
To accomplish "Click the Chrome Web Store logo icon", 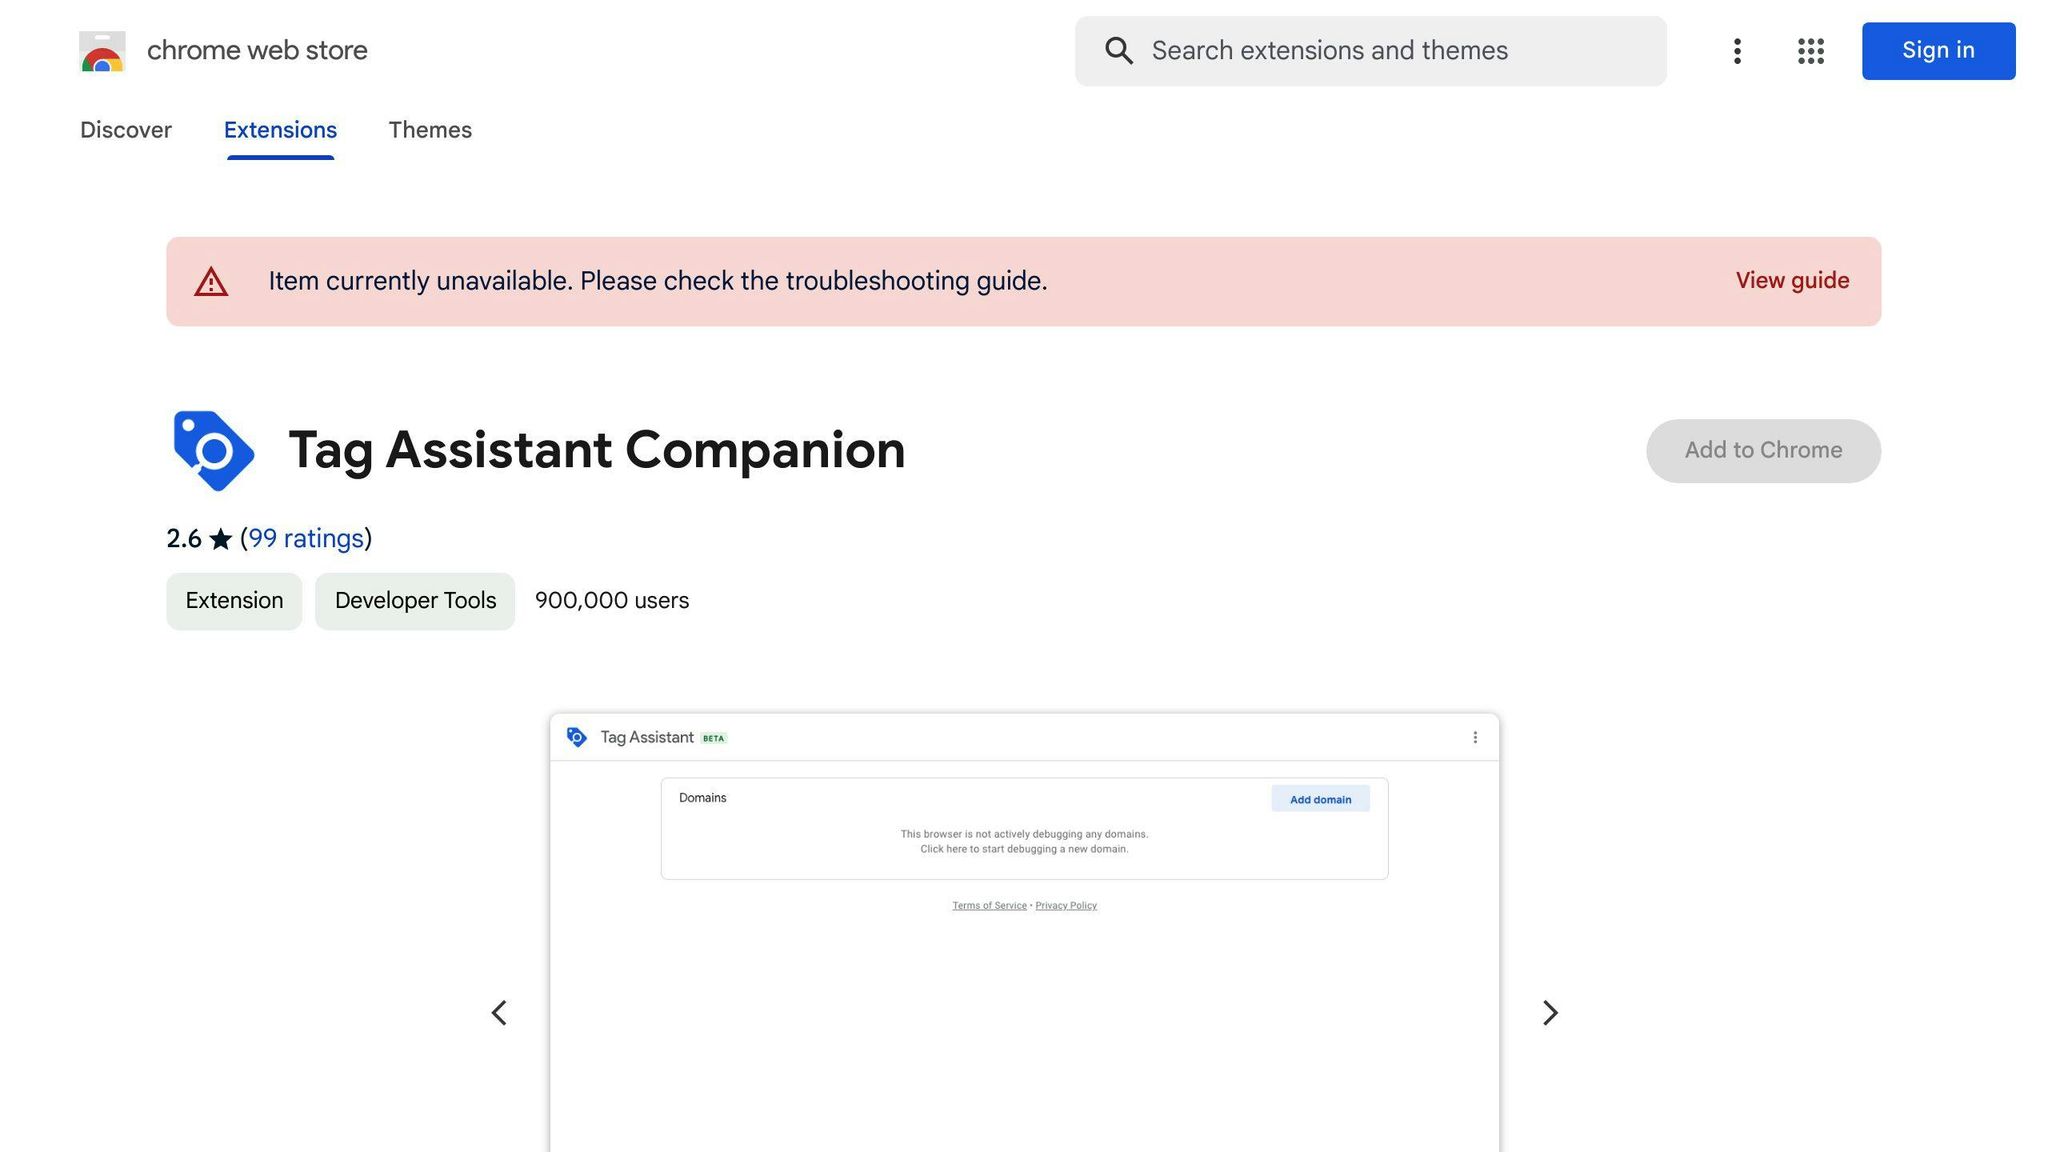I will tap(102, 51).
